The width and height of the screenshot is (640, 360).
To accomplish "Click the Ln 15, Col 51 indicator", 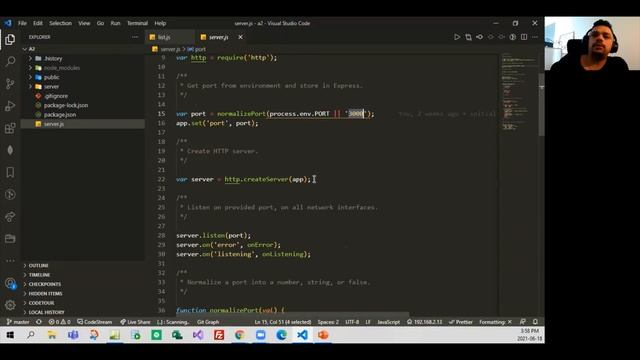I will 282,322.
